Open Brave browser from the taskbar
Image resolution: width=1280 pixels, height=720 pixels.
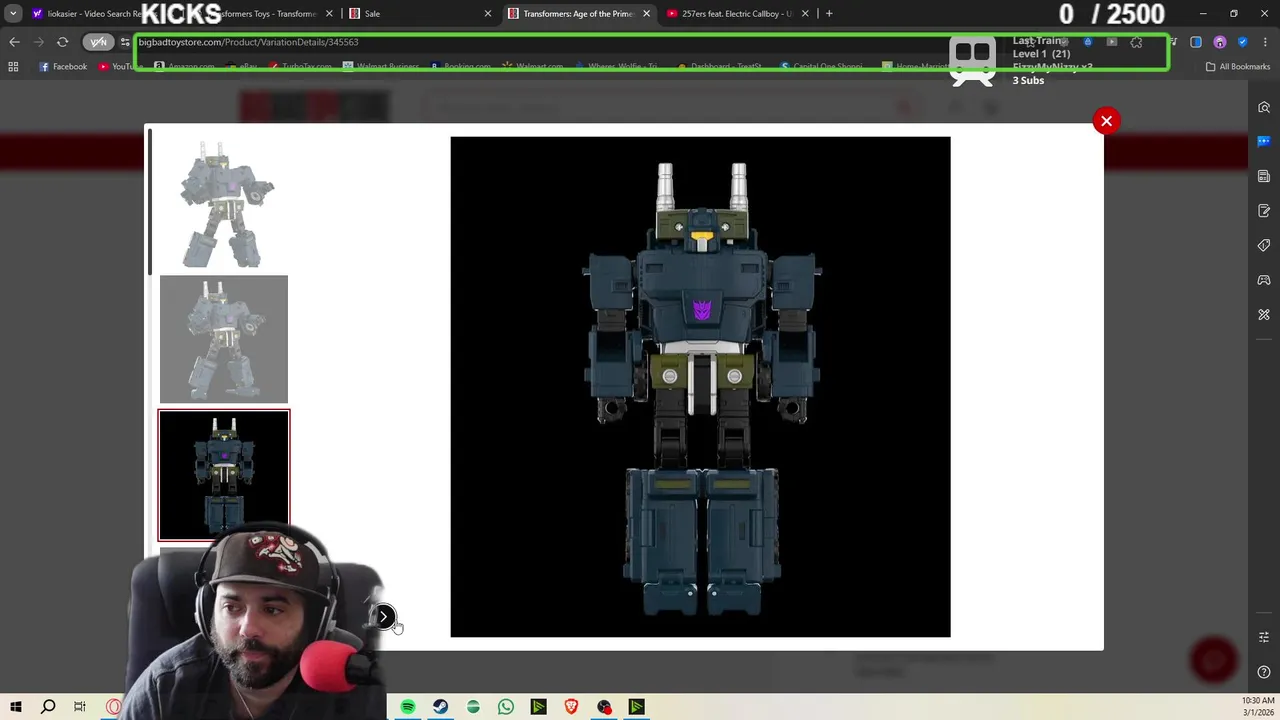pos(571,707)
